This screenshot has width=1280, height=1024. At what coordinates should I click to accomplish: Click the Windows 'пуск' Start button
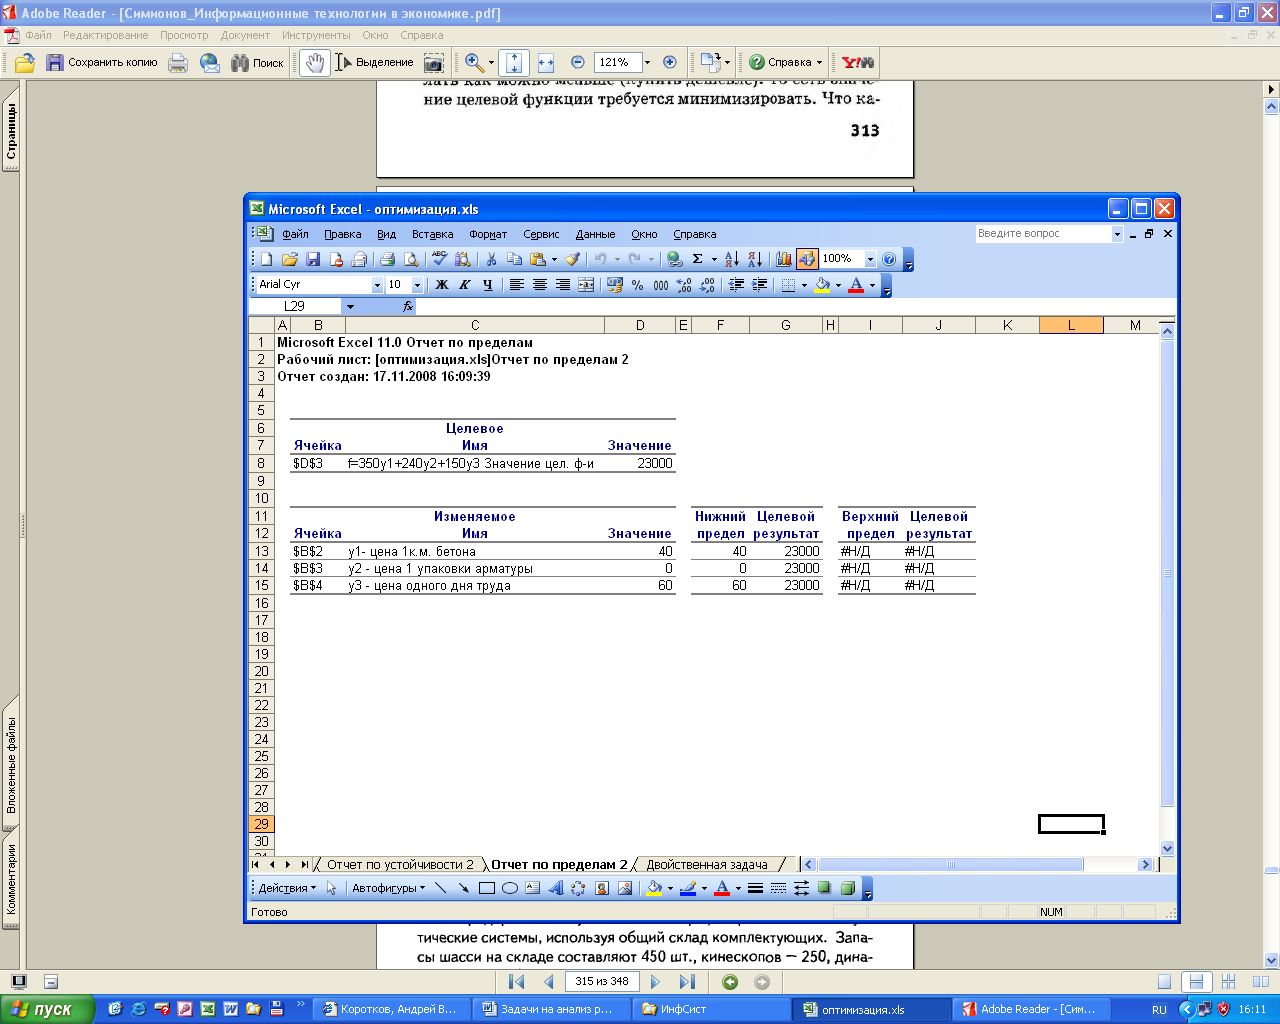coord(47,1009)
